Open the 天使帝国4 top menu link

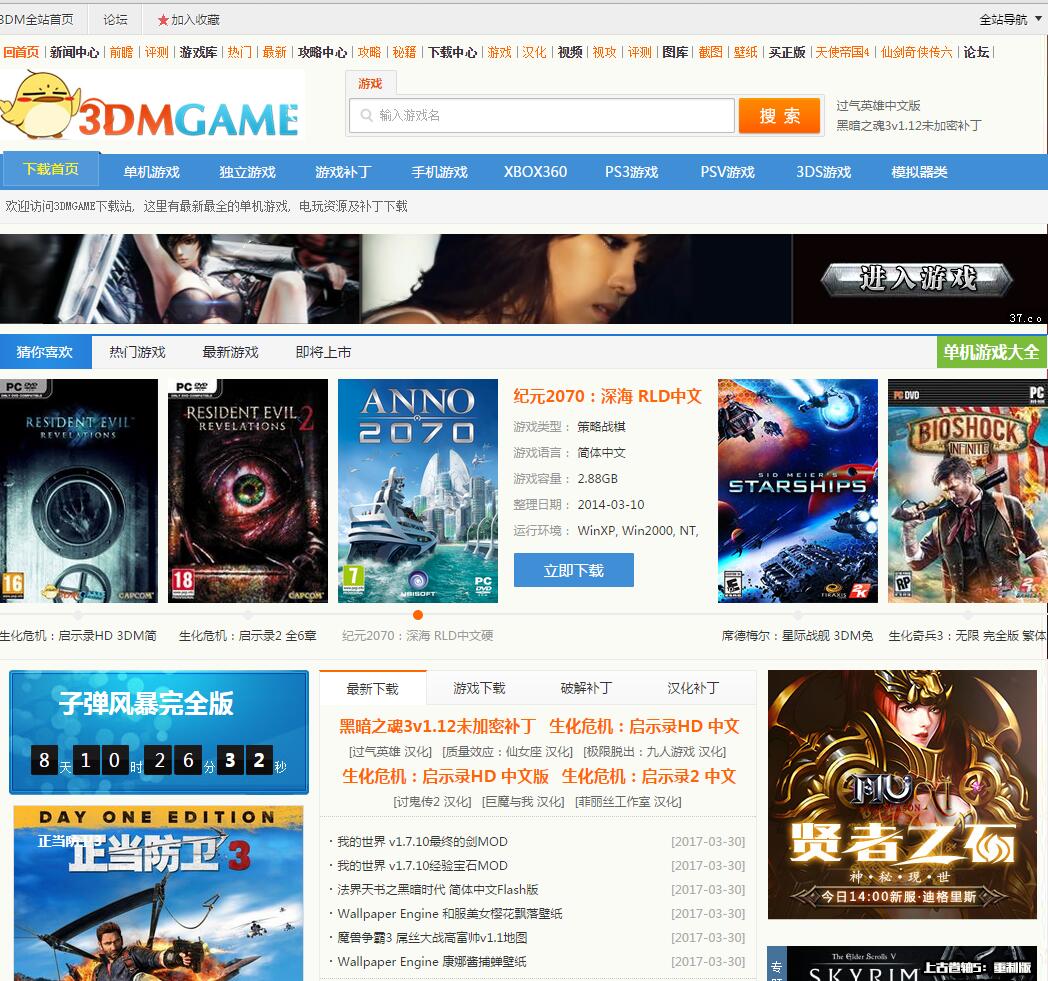click(x=842, y=52)
